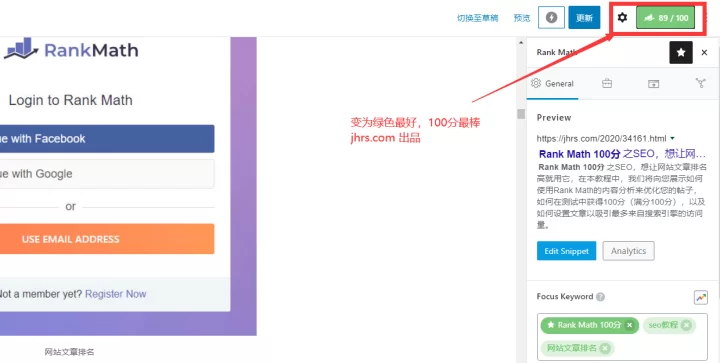This screenshot has width=720, height=363.
Task: Open the Schema tab icon
Action: pos(653,84)
